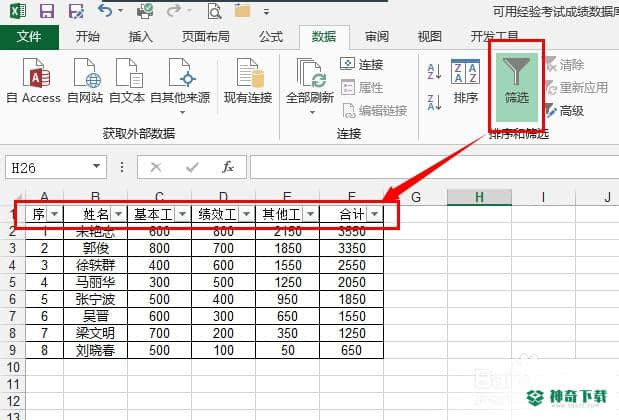
Task: Select the cell containing 徐轶群
Action: click(x=96, y=265)
